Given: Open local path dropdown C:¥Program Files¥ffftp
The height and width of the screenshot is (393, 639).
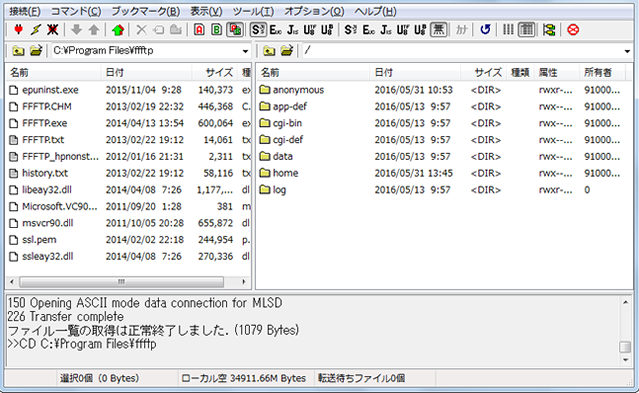Looking at the screenshot, I should pyautogui.click(x=245, y=51).
